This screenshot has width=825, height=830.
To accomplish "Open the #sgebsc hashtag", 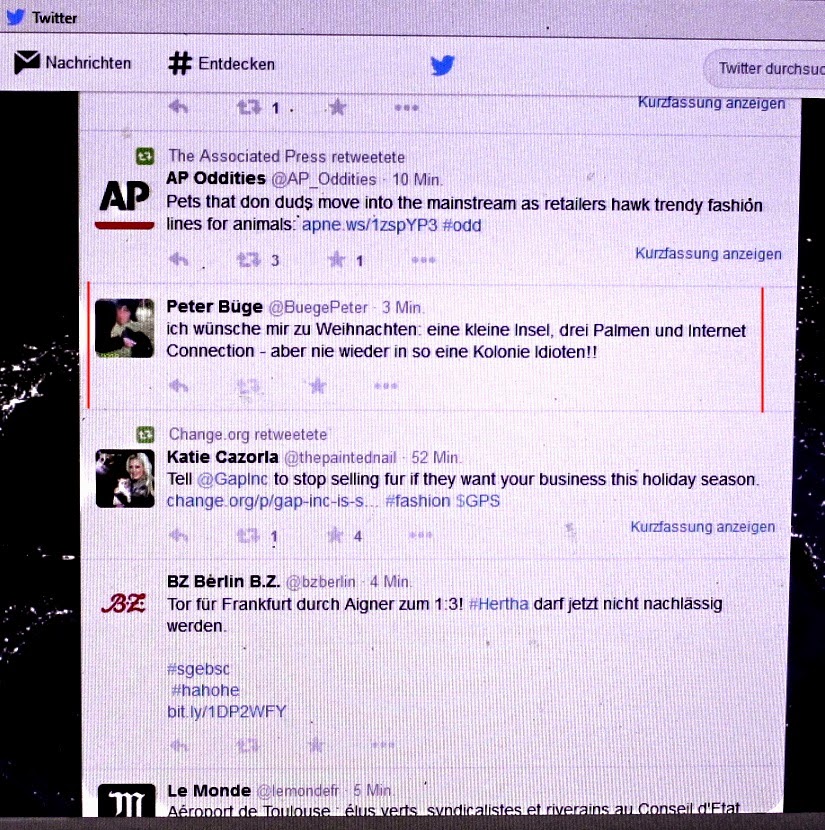I will tap(198, 669).
